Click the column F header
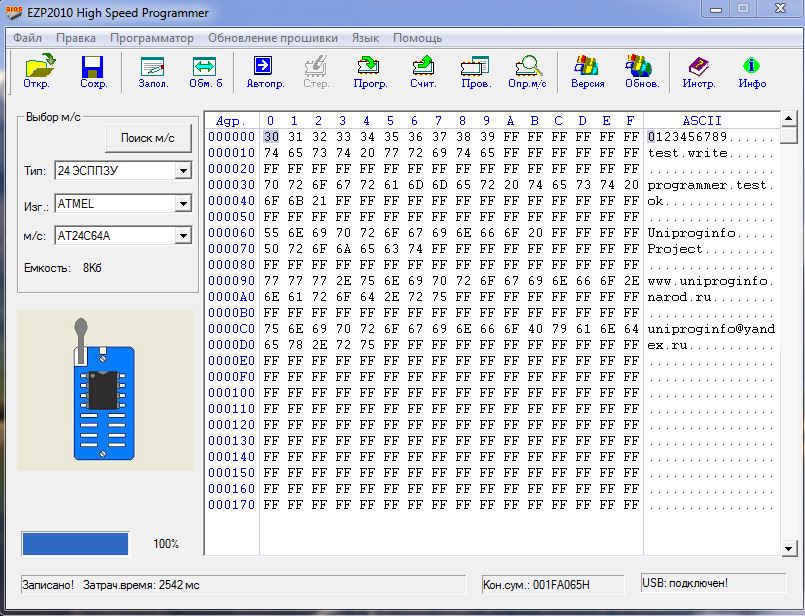The height and width of the screenshot is (616, 805). pos(630,121)
